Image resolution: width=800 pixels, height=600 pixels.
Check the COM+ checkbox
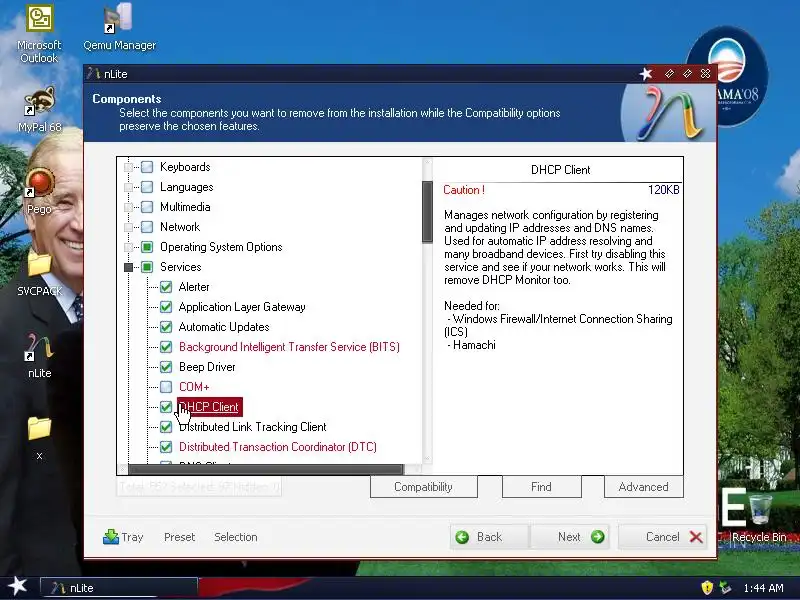click(166, 387)
